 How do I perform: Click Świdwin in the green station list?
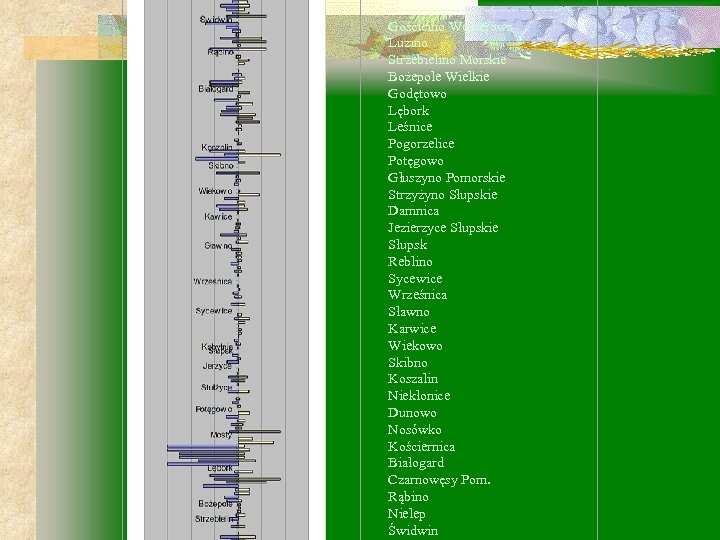tap(413, 531)
